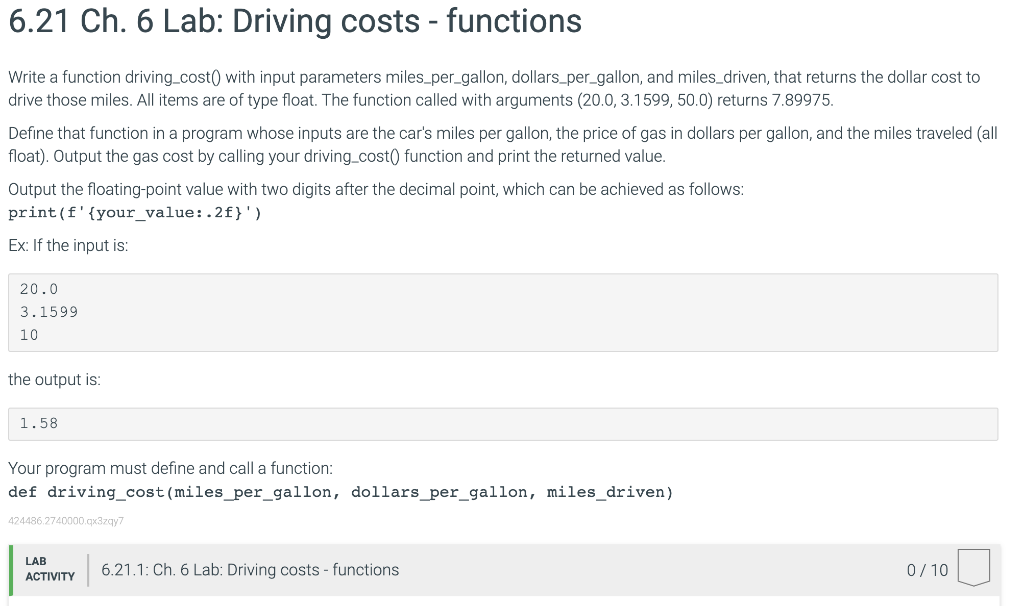Click the 6.21.1 lab activity title
Screen dimensions: 1024x606
pyautogui.click(x=250, y=569)
